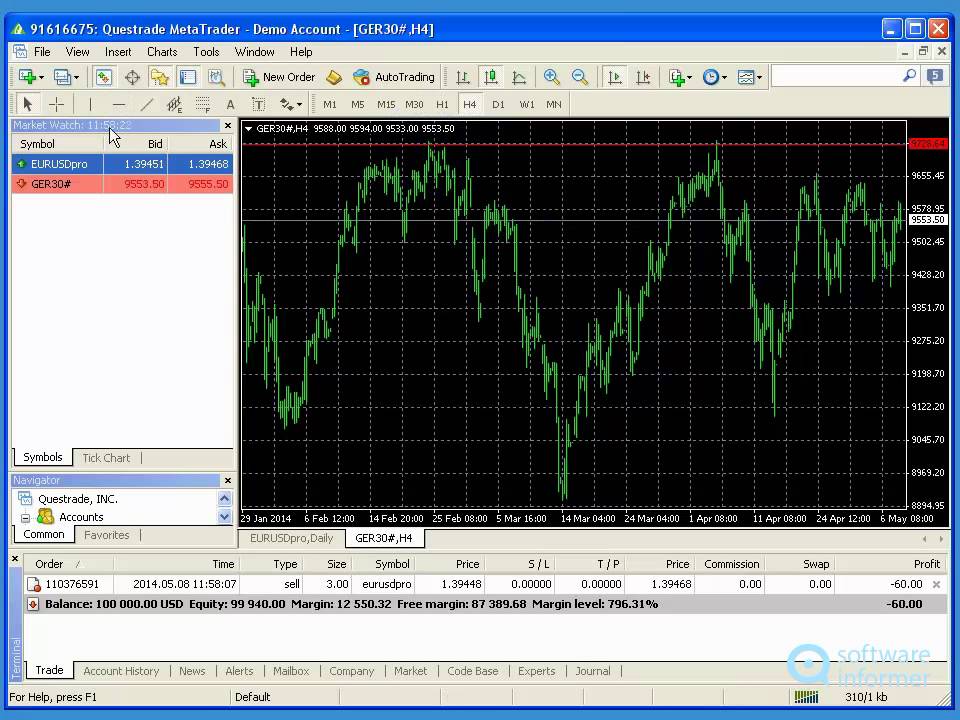Open the Journal terminal tab
960x720 pixels.
pyautogui.click(x=593, y=671)
